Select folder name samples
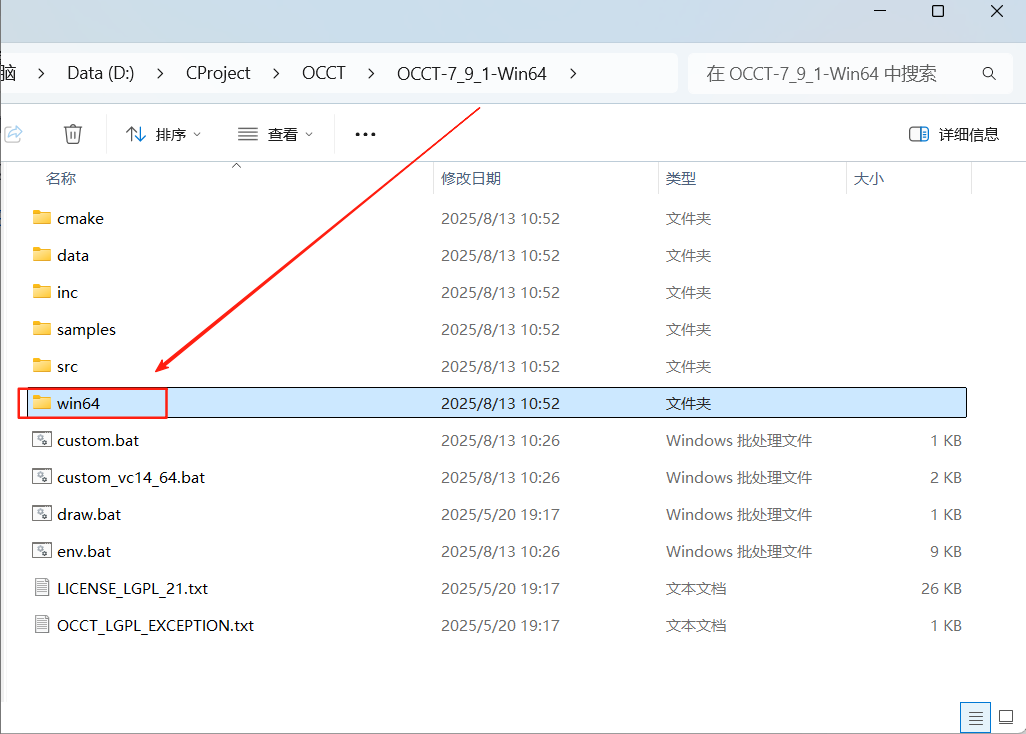1026x734 pixels. (86, 330)
